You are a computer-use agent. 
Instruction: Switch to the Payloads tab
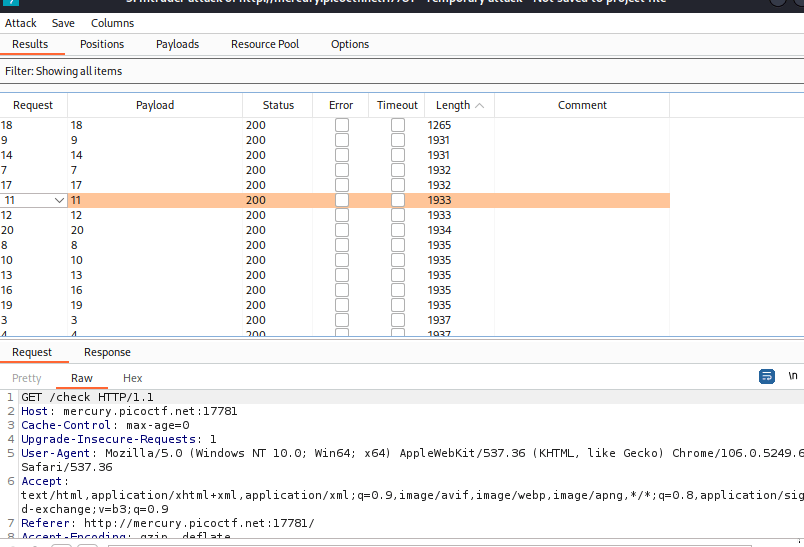pos(177,44)
